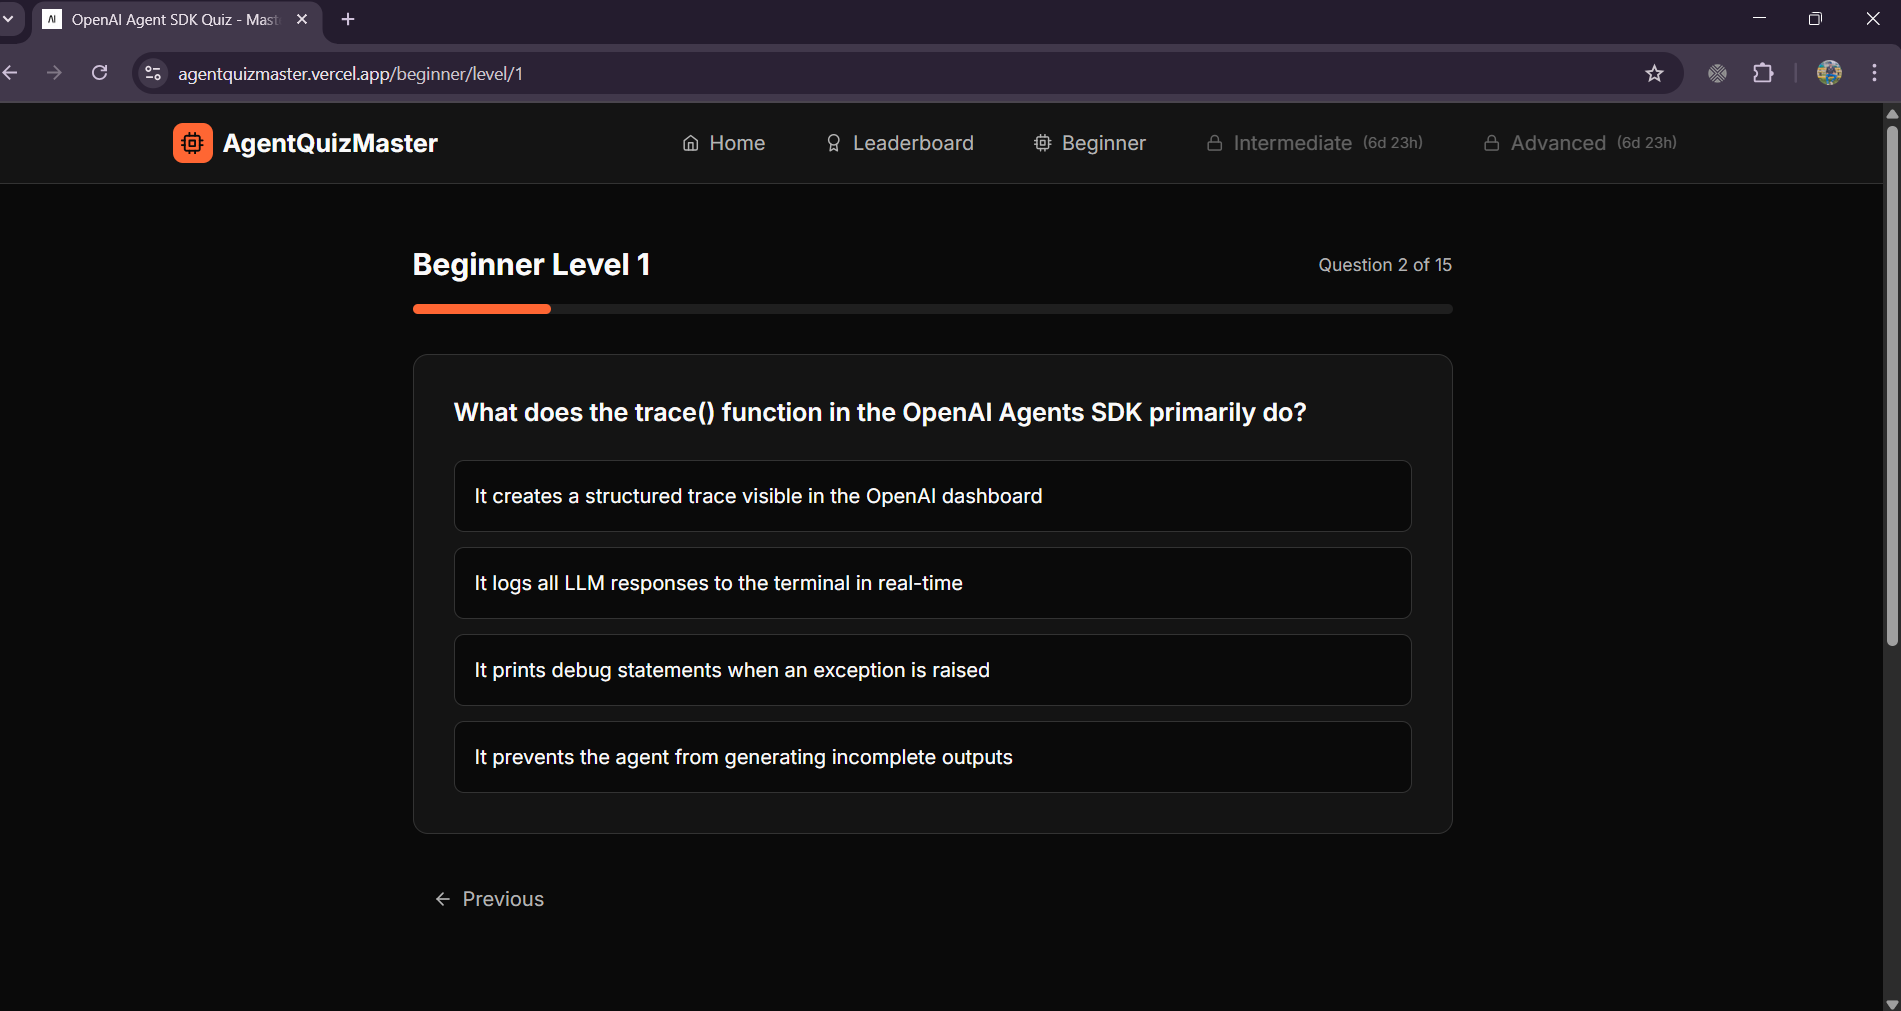Bookmark this page with the star
This screenshot has height=1011, width=1901.
pos(1654,73)
